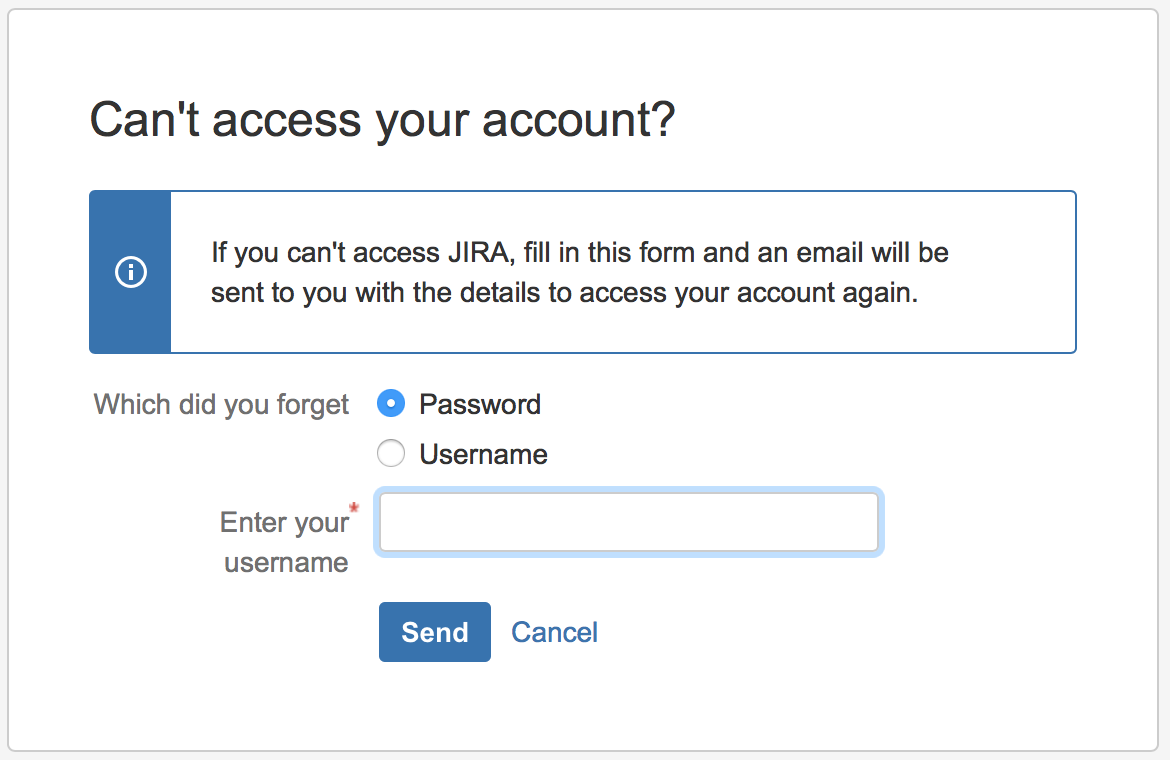
Task: Click the info circle icon
Action: tap(131, 271)
